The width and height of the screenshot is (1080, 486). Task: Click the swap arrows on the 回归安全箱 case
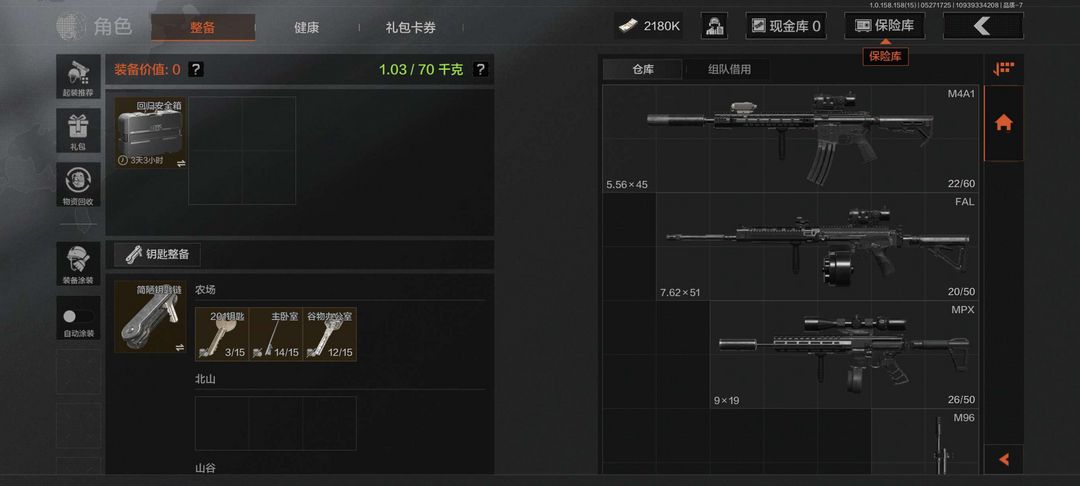[180, 163]
